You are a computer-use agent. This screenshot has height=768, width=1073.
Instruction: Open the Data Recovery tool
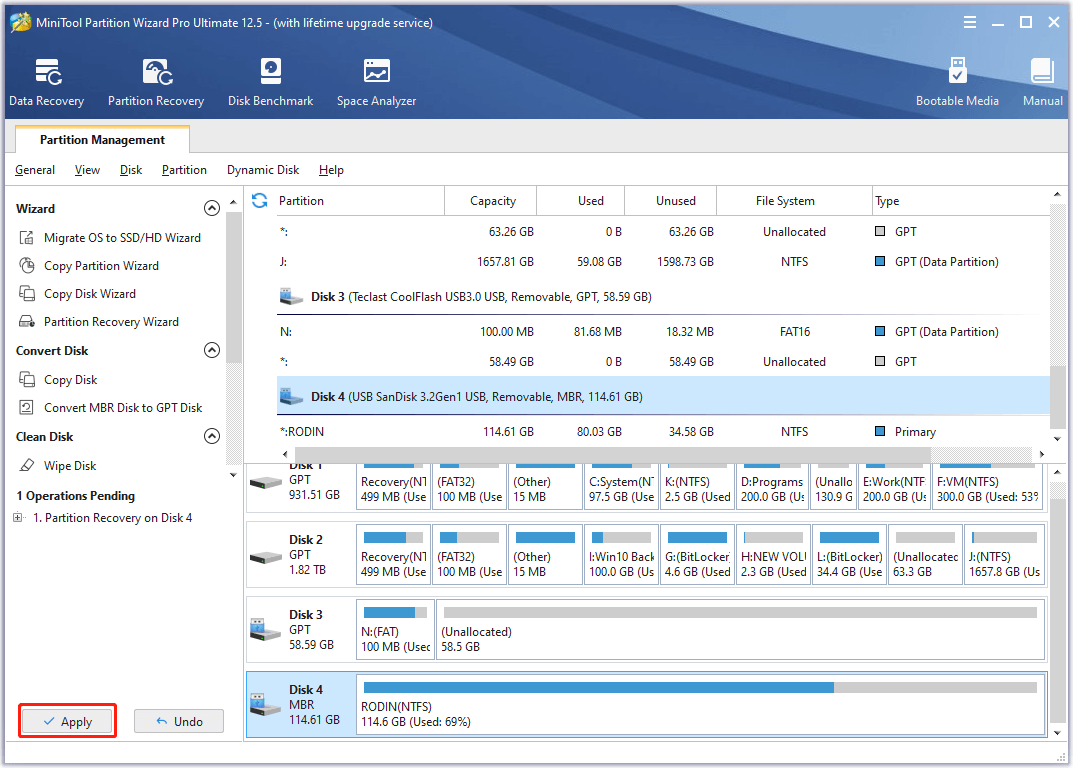[47, 82]
